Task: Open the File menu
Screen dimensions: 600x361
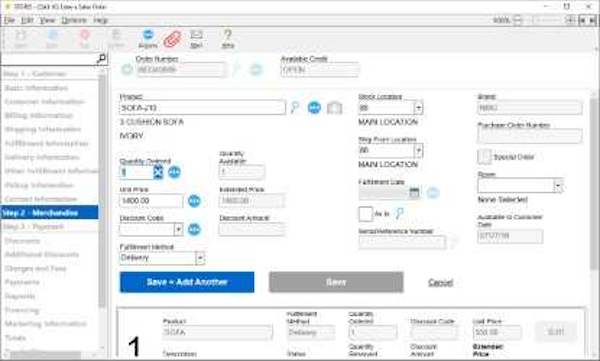Action: pyautogui.click(x=10, y=20)
